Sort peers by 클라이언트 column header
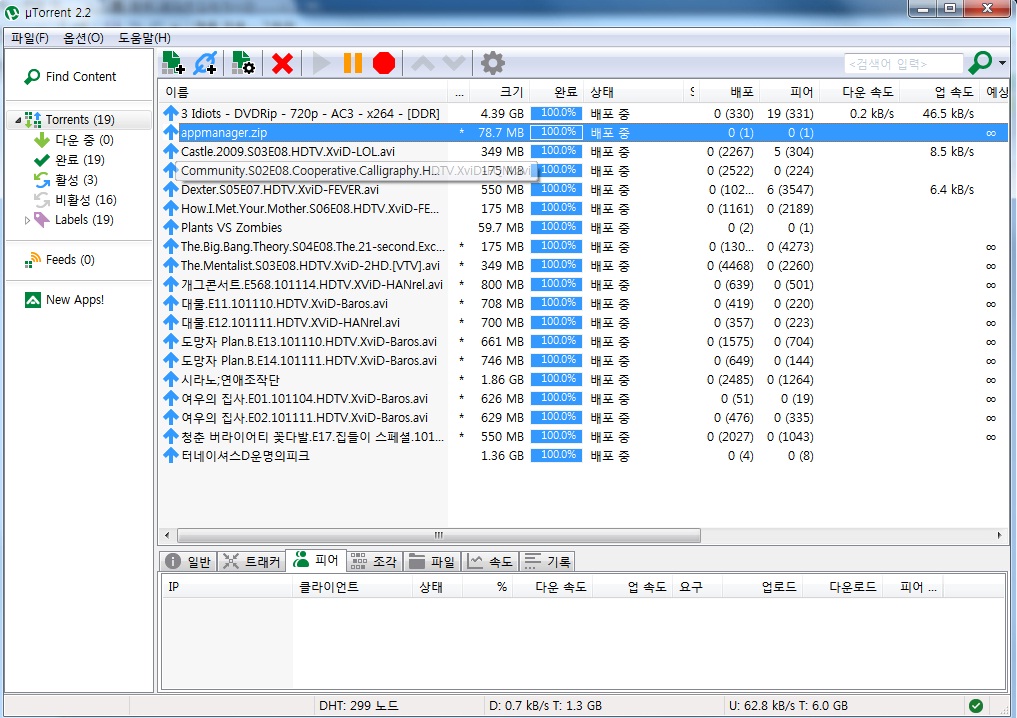This screenshot has width=1017, height=718. (352, 587)
